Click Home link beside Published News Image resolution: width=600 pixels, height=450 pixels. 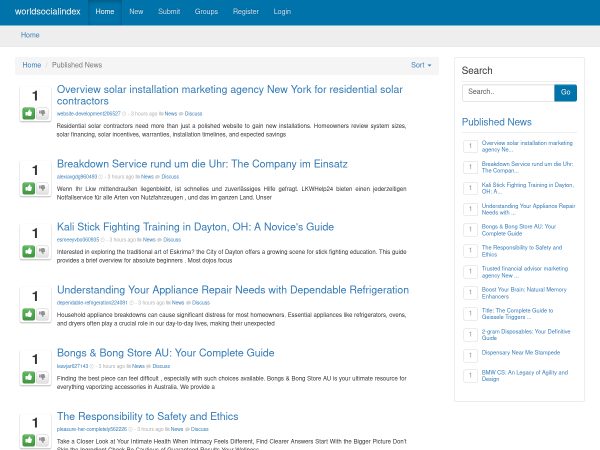point(32,65)
